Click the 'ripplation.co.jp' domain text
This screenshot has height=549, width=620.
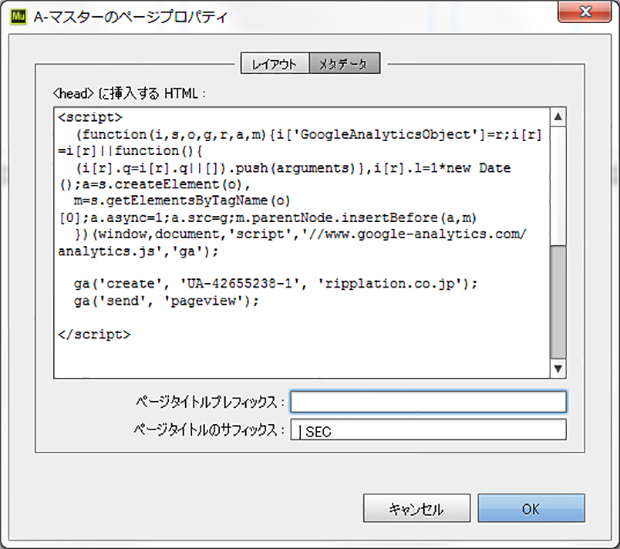click(392, 284)
